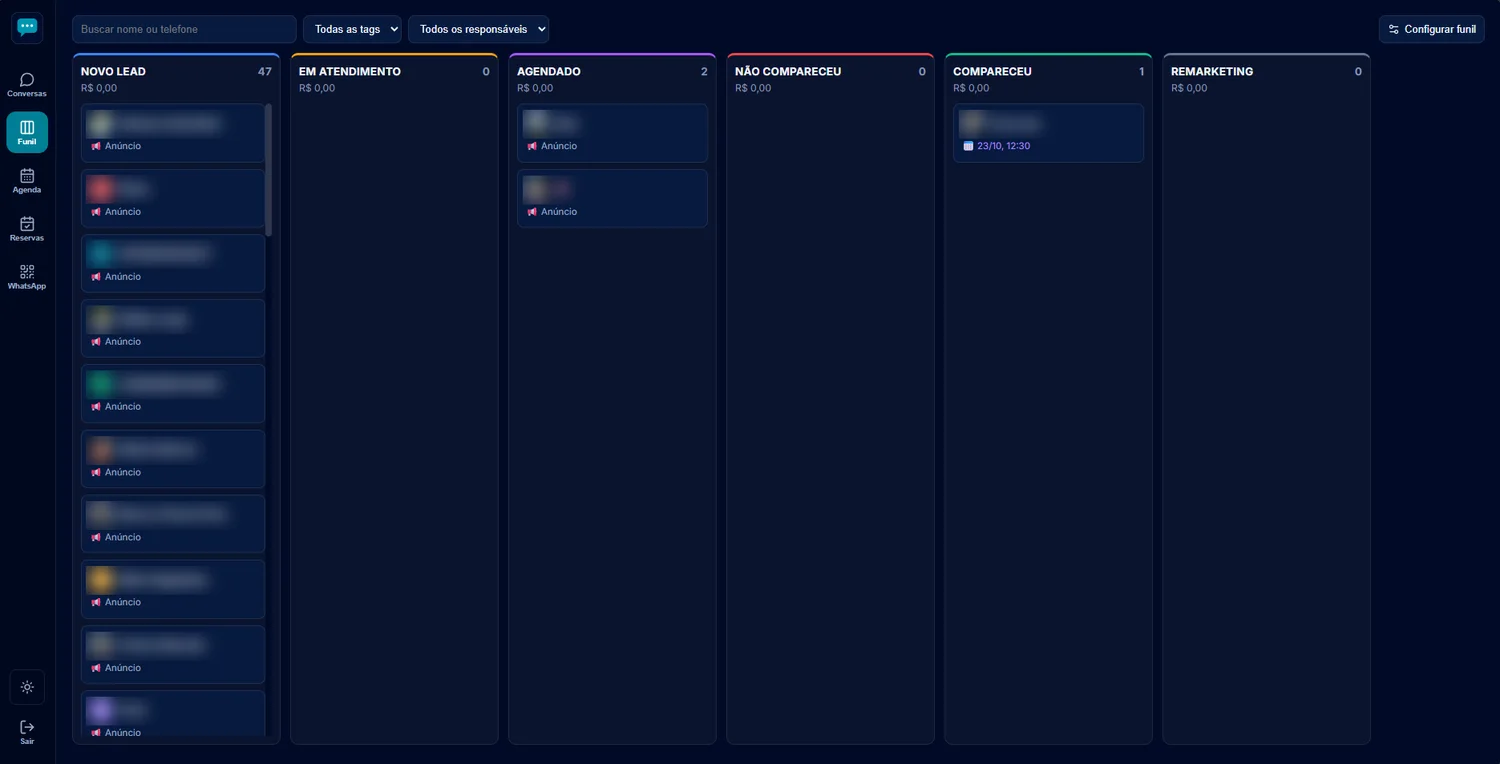Viewport: 1500px width, 764px height.
Task: Click the COMPARECEU column title
Action: pos(992,72)
